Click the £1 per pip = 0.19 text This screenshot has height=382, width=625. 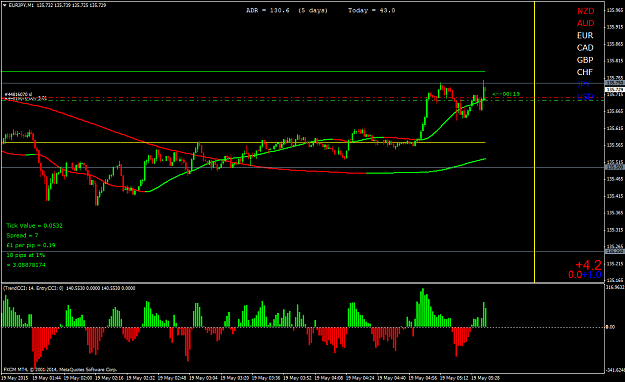[x=31, y=245]
